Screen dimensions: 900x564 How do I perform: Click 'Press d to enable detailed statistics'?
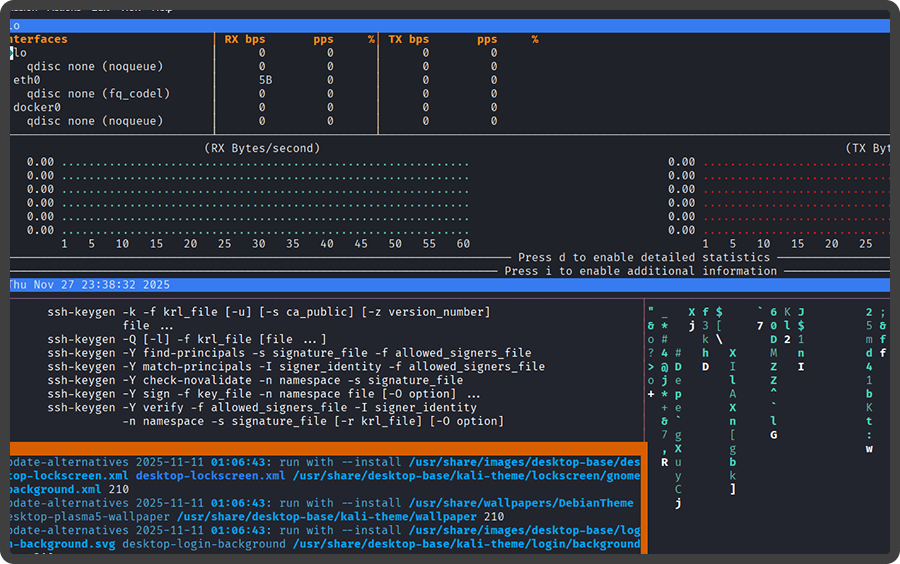coord(647,257)
